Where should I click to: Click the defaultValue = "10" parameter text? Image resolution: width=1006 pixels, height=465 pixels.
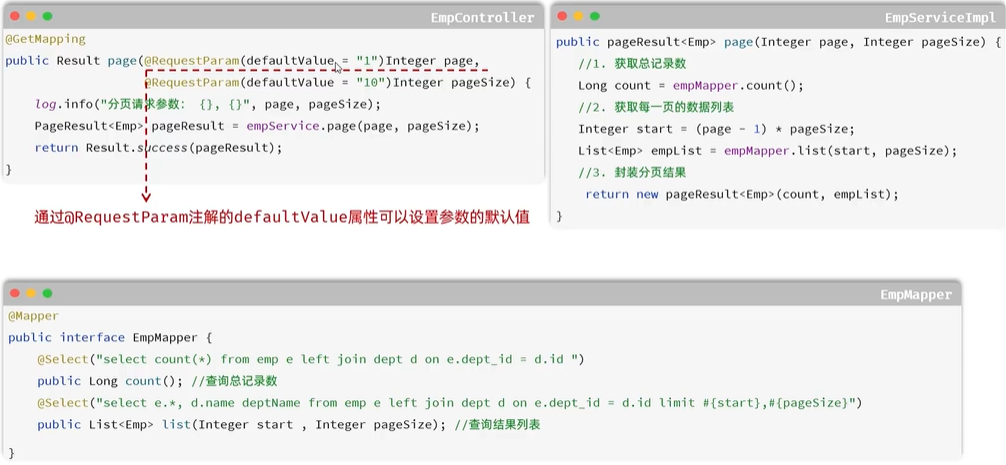point(318,83)
